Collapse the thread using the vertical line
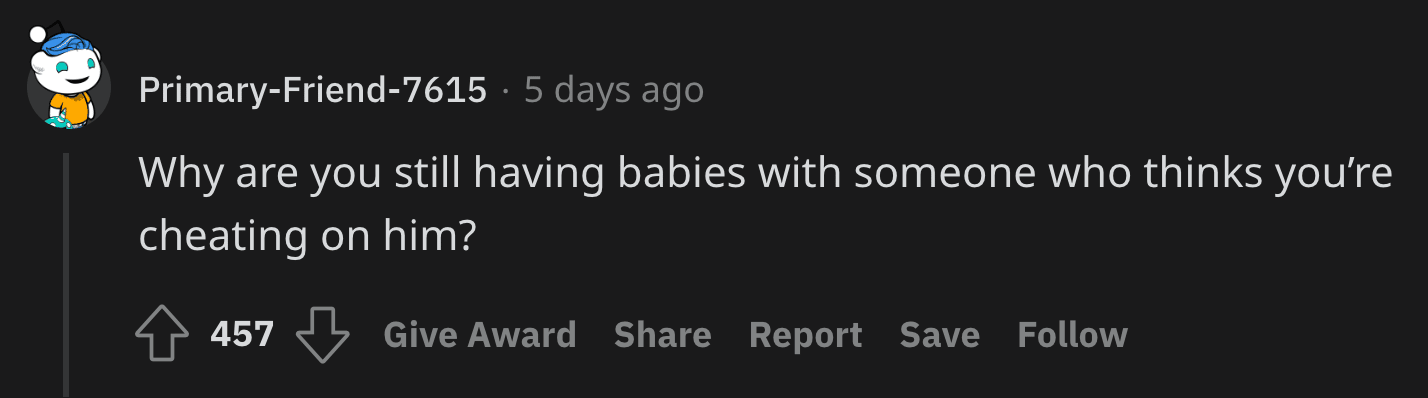This screenshot has width=1428, height=398. point(67,275)
